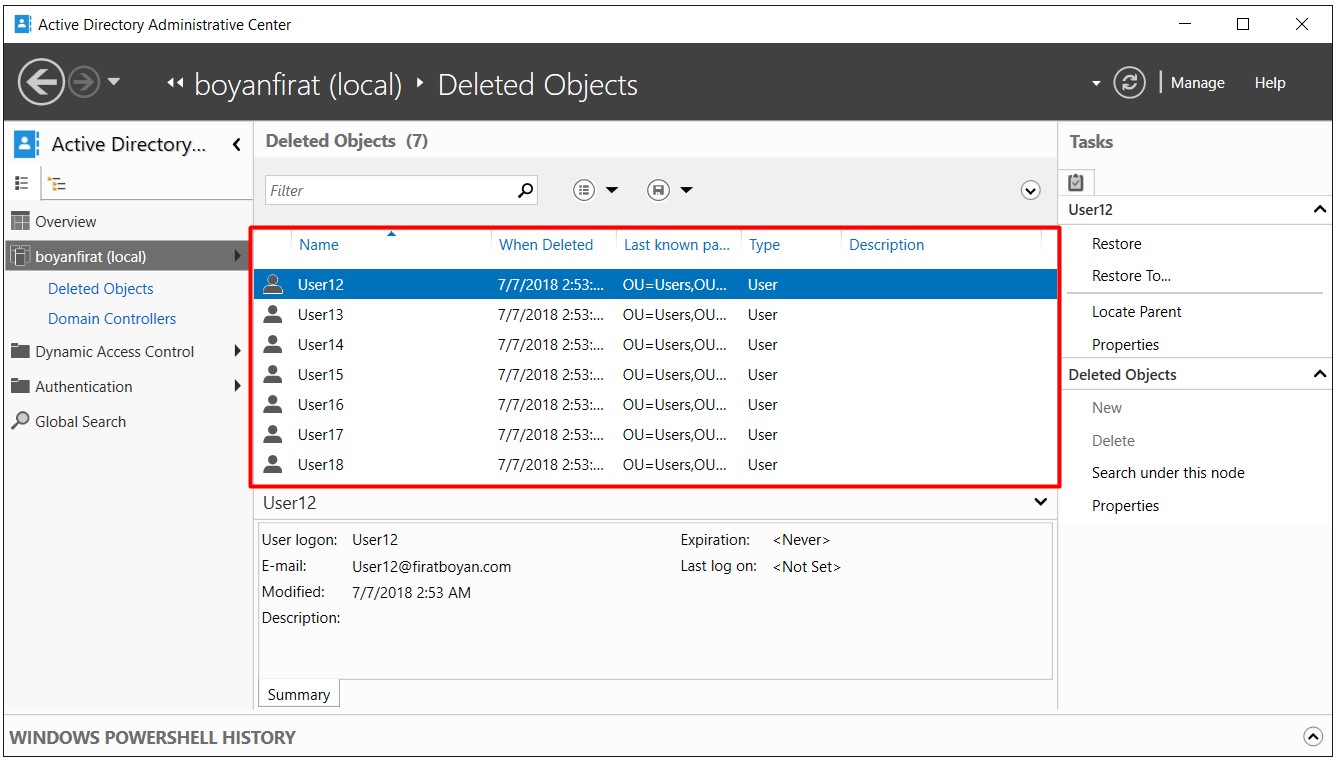1339x760 pixels.
Task: Open the Help menu
Action: 1270,83
